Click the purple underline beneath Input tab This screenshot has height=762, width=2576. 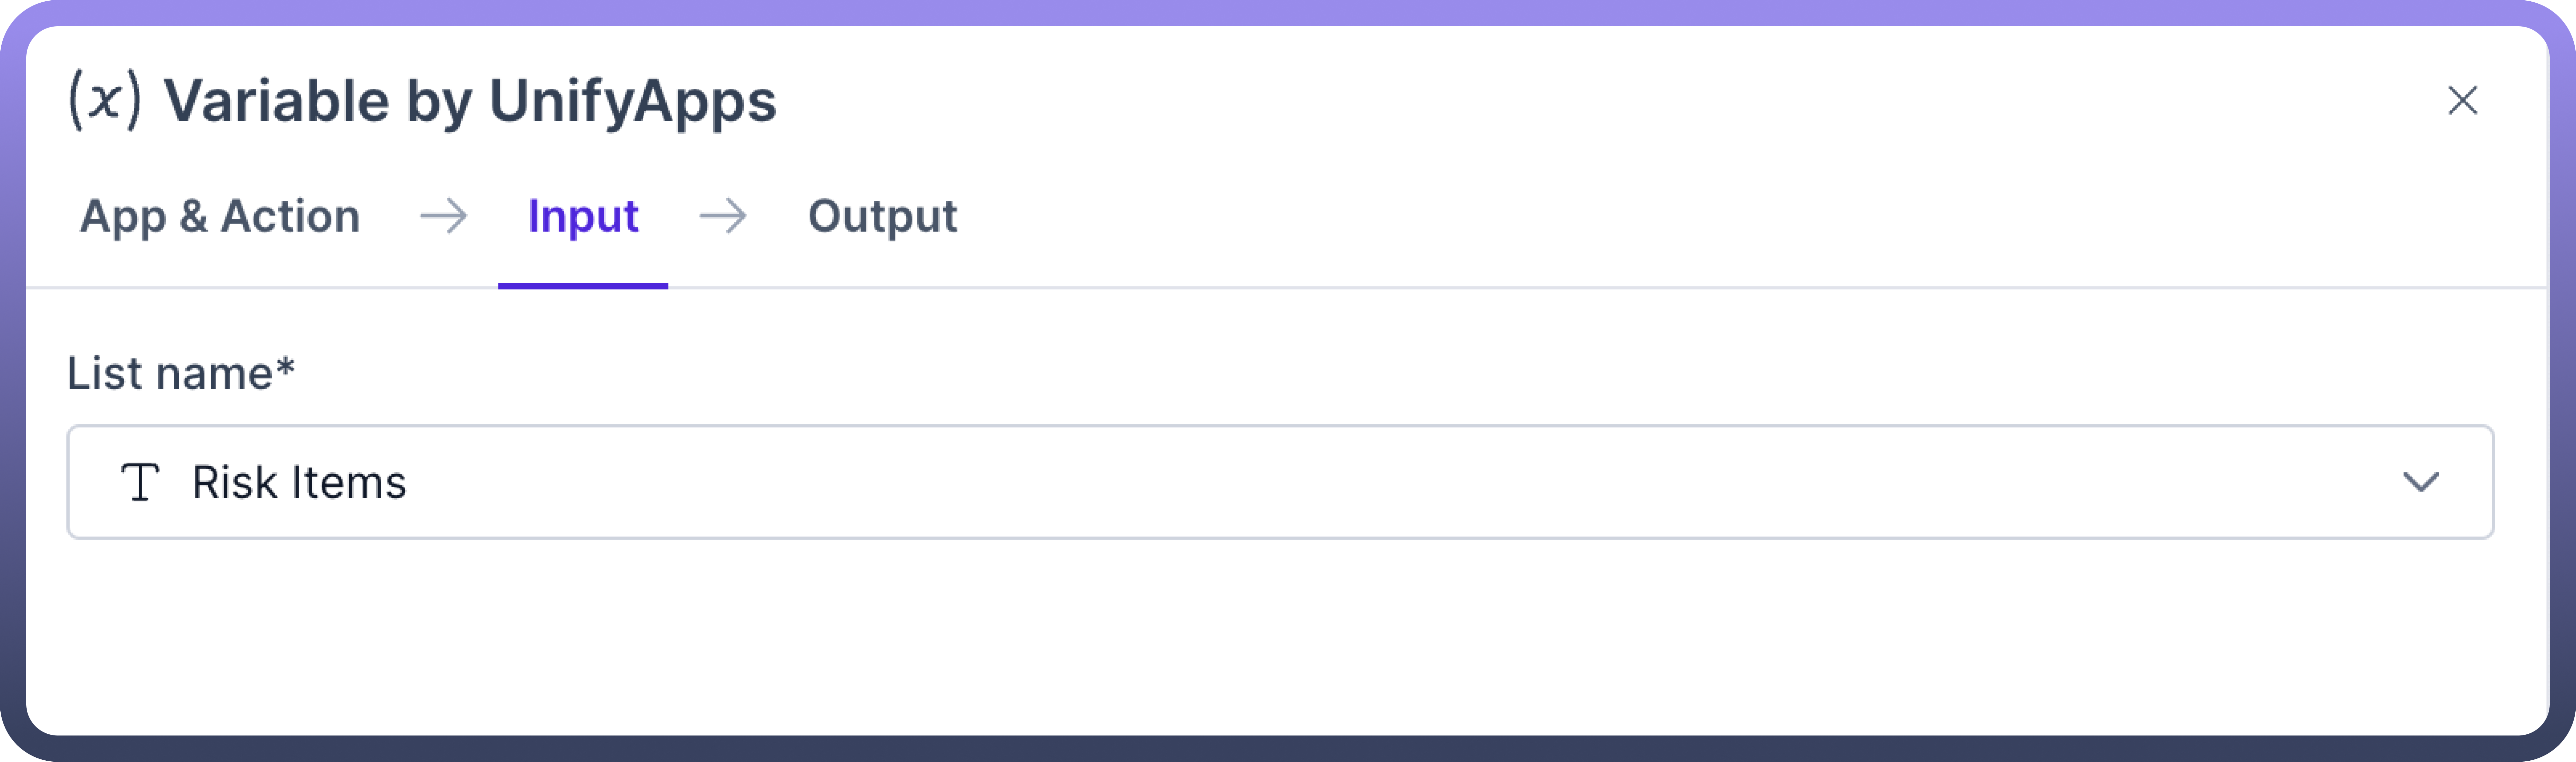tap(583, 286)
